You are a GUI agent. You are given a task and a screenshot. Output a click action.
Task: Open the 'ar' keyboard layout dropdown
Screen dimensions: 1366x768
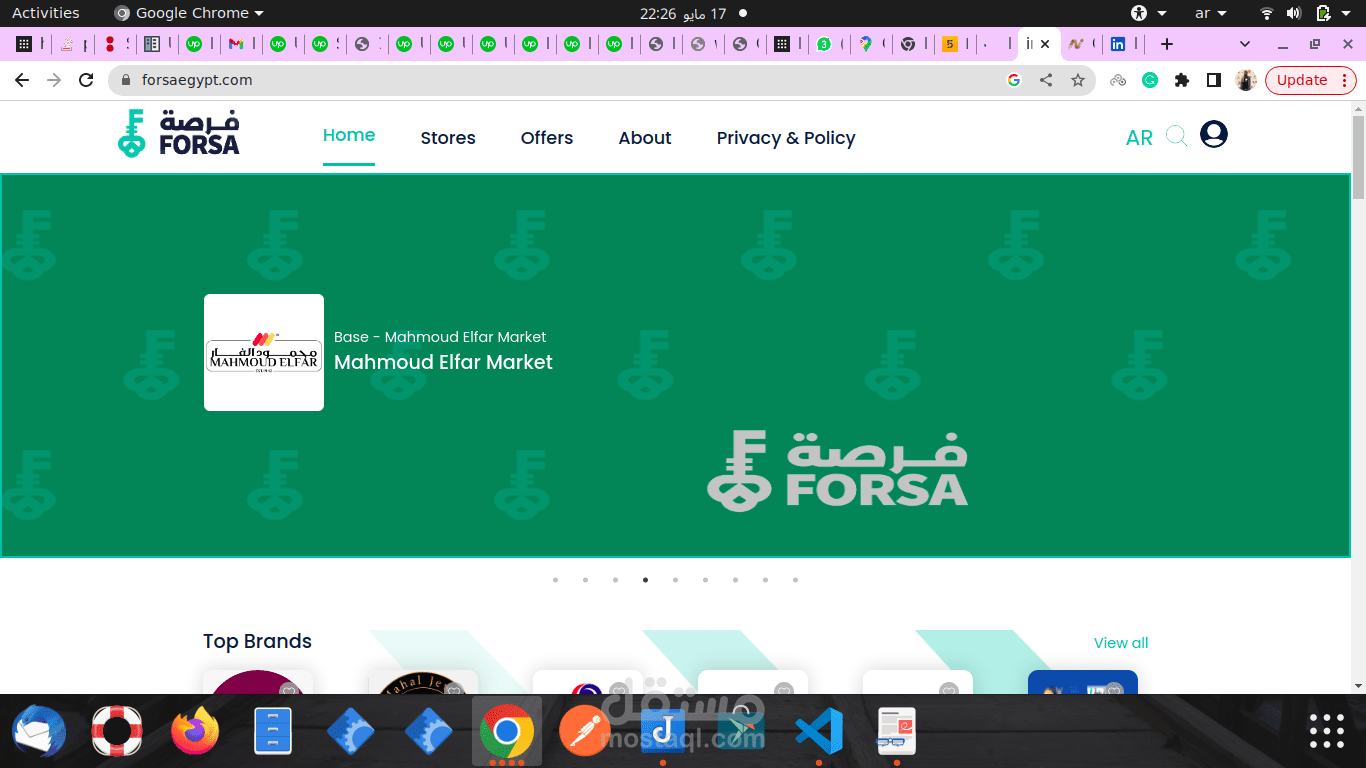tap(1210, 13)
